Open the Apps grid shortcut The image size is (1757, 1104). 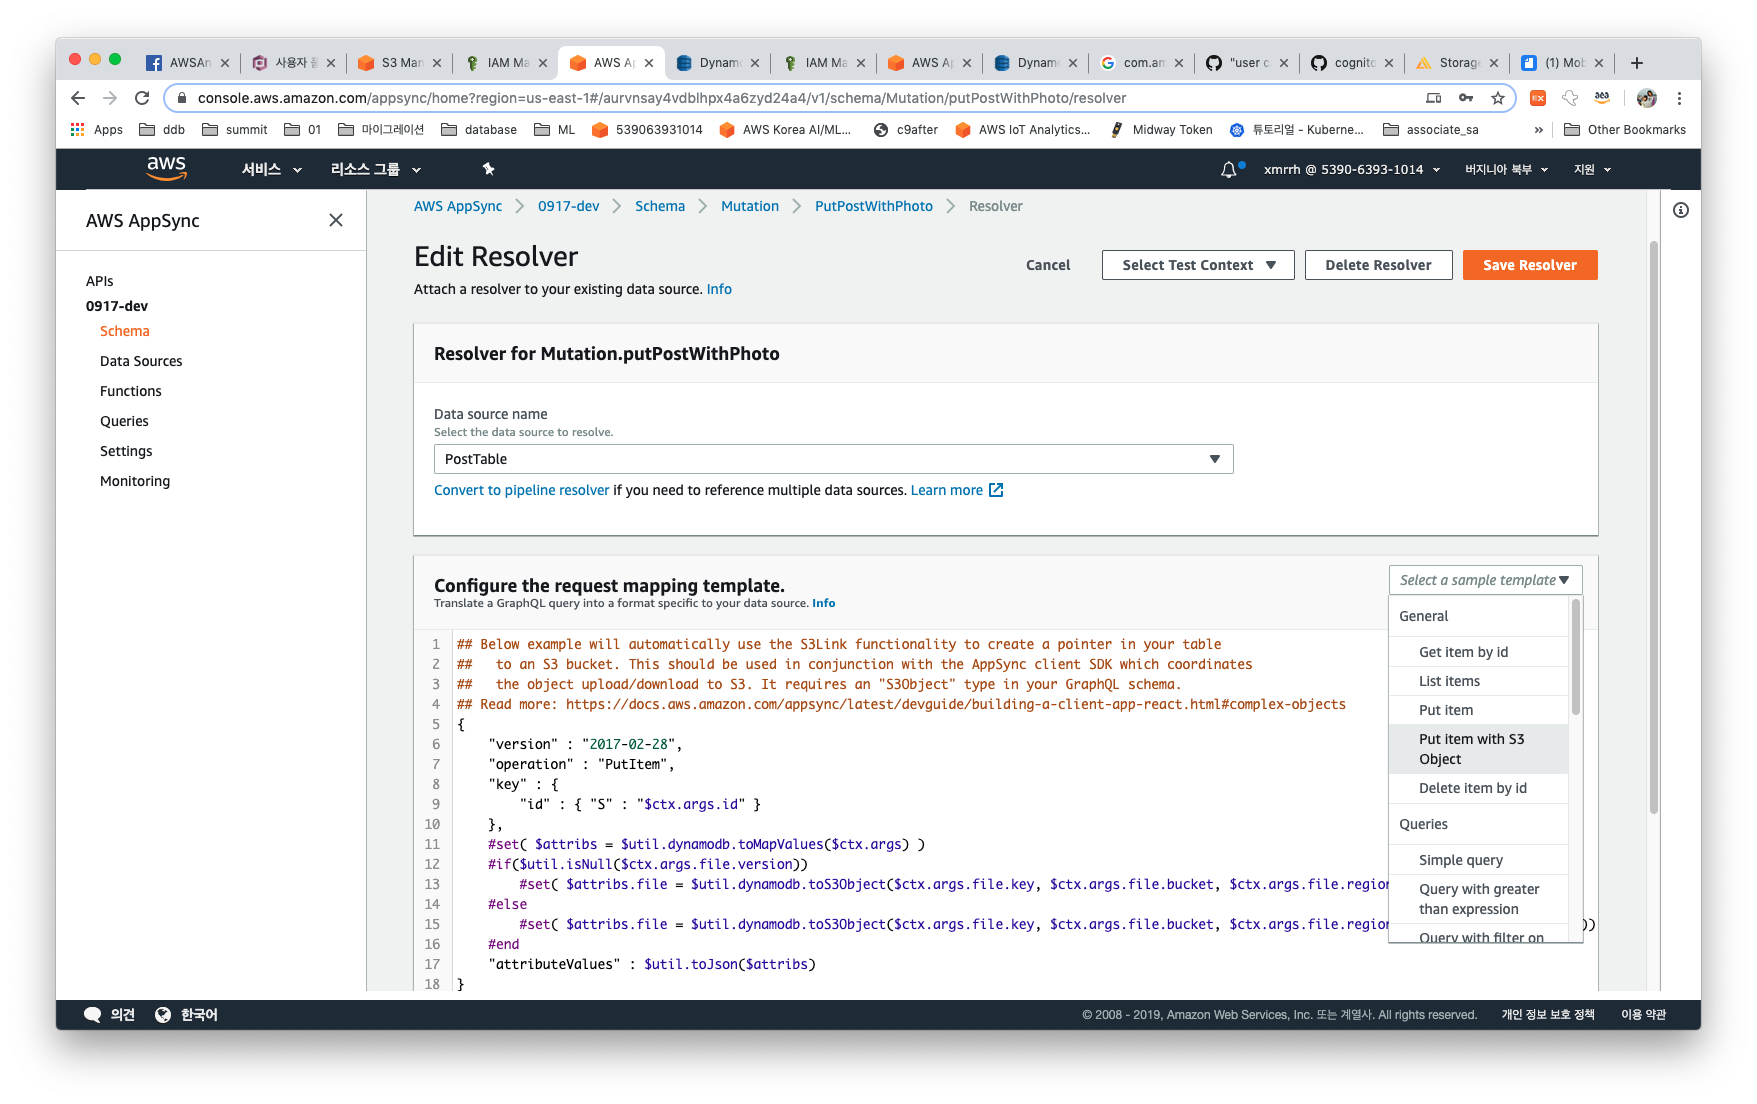[x=97, y=129]
